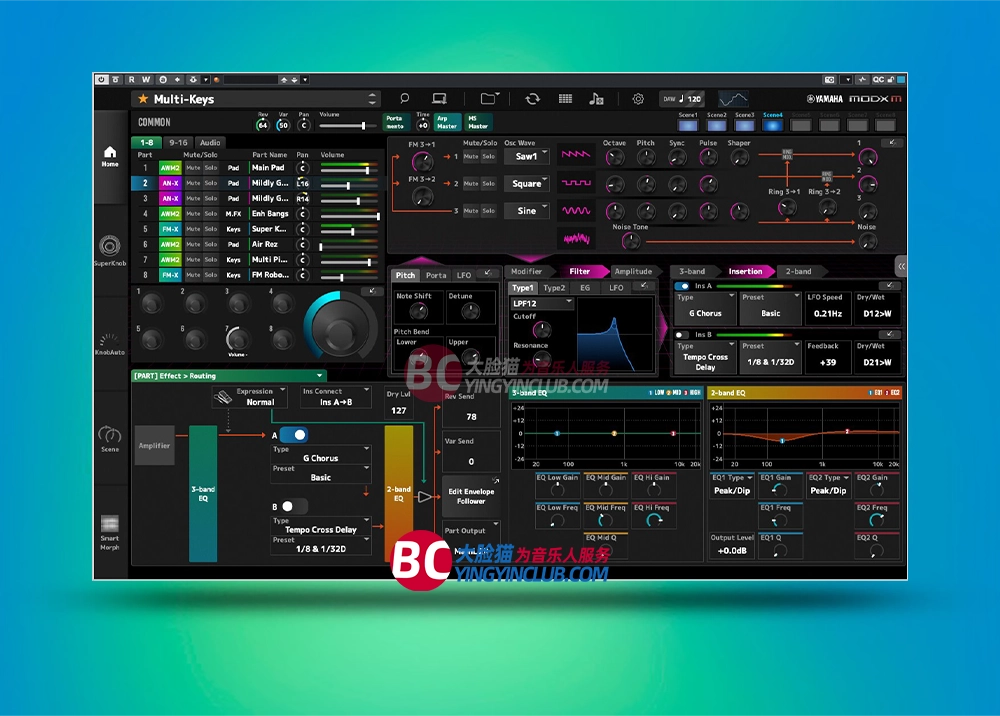Open the Home sidebar page

coord(110,155)
